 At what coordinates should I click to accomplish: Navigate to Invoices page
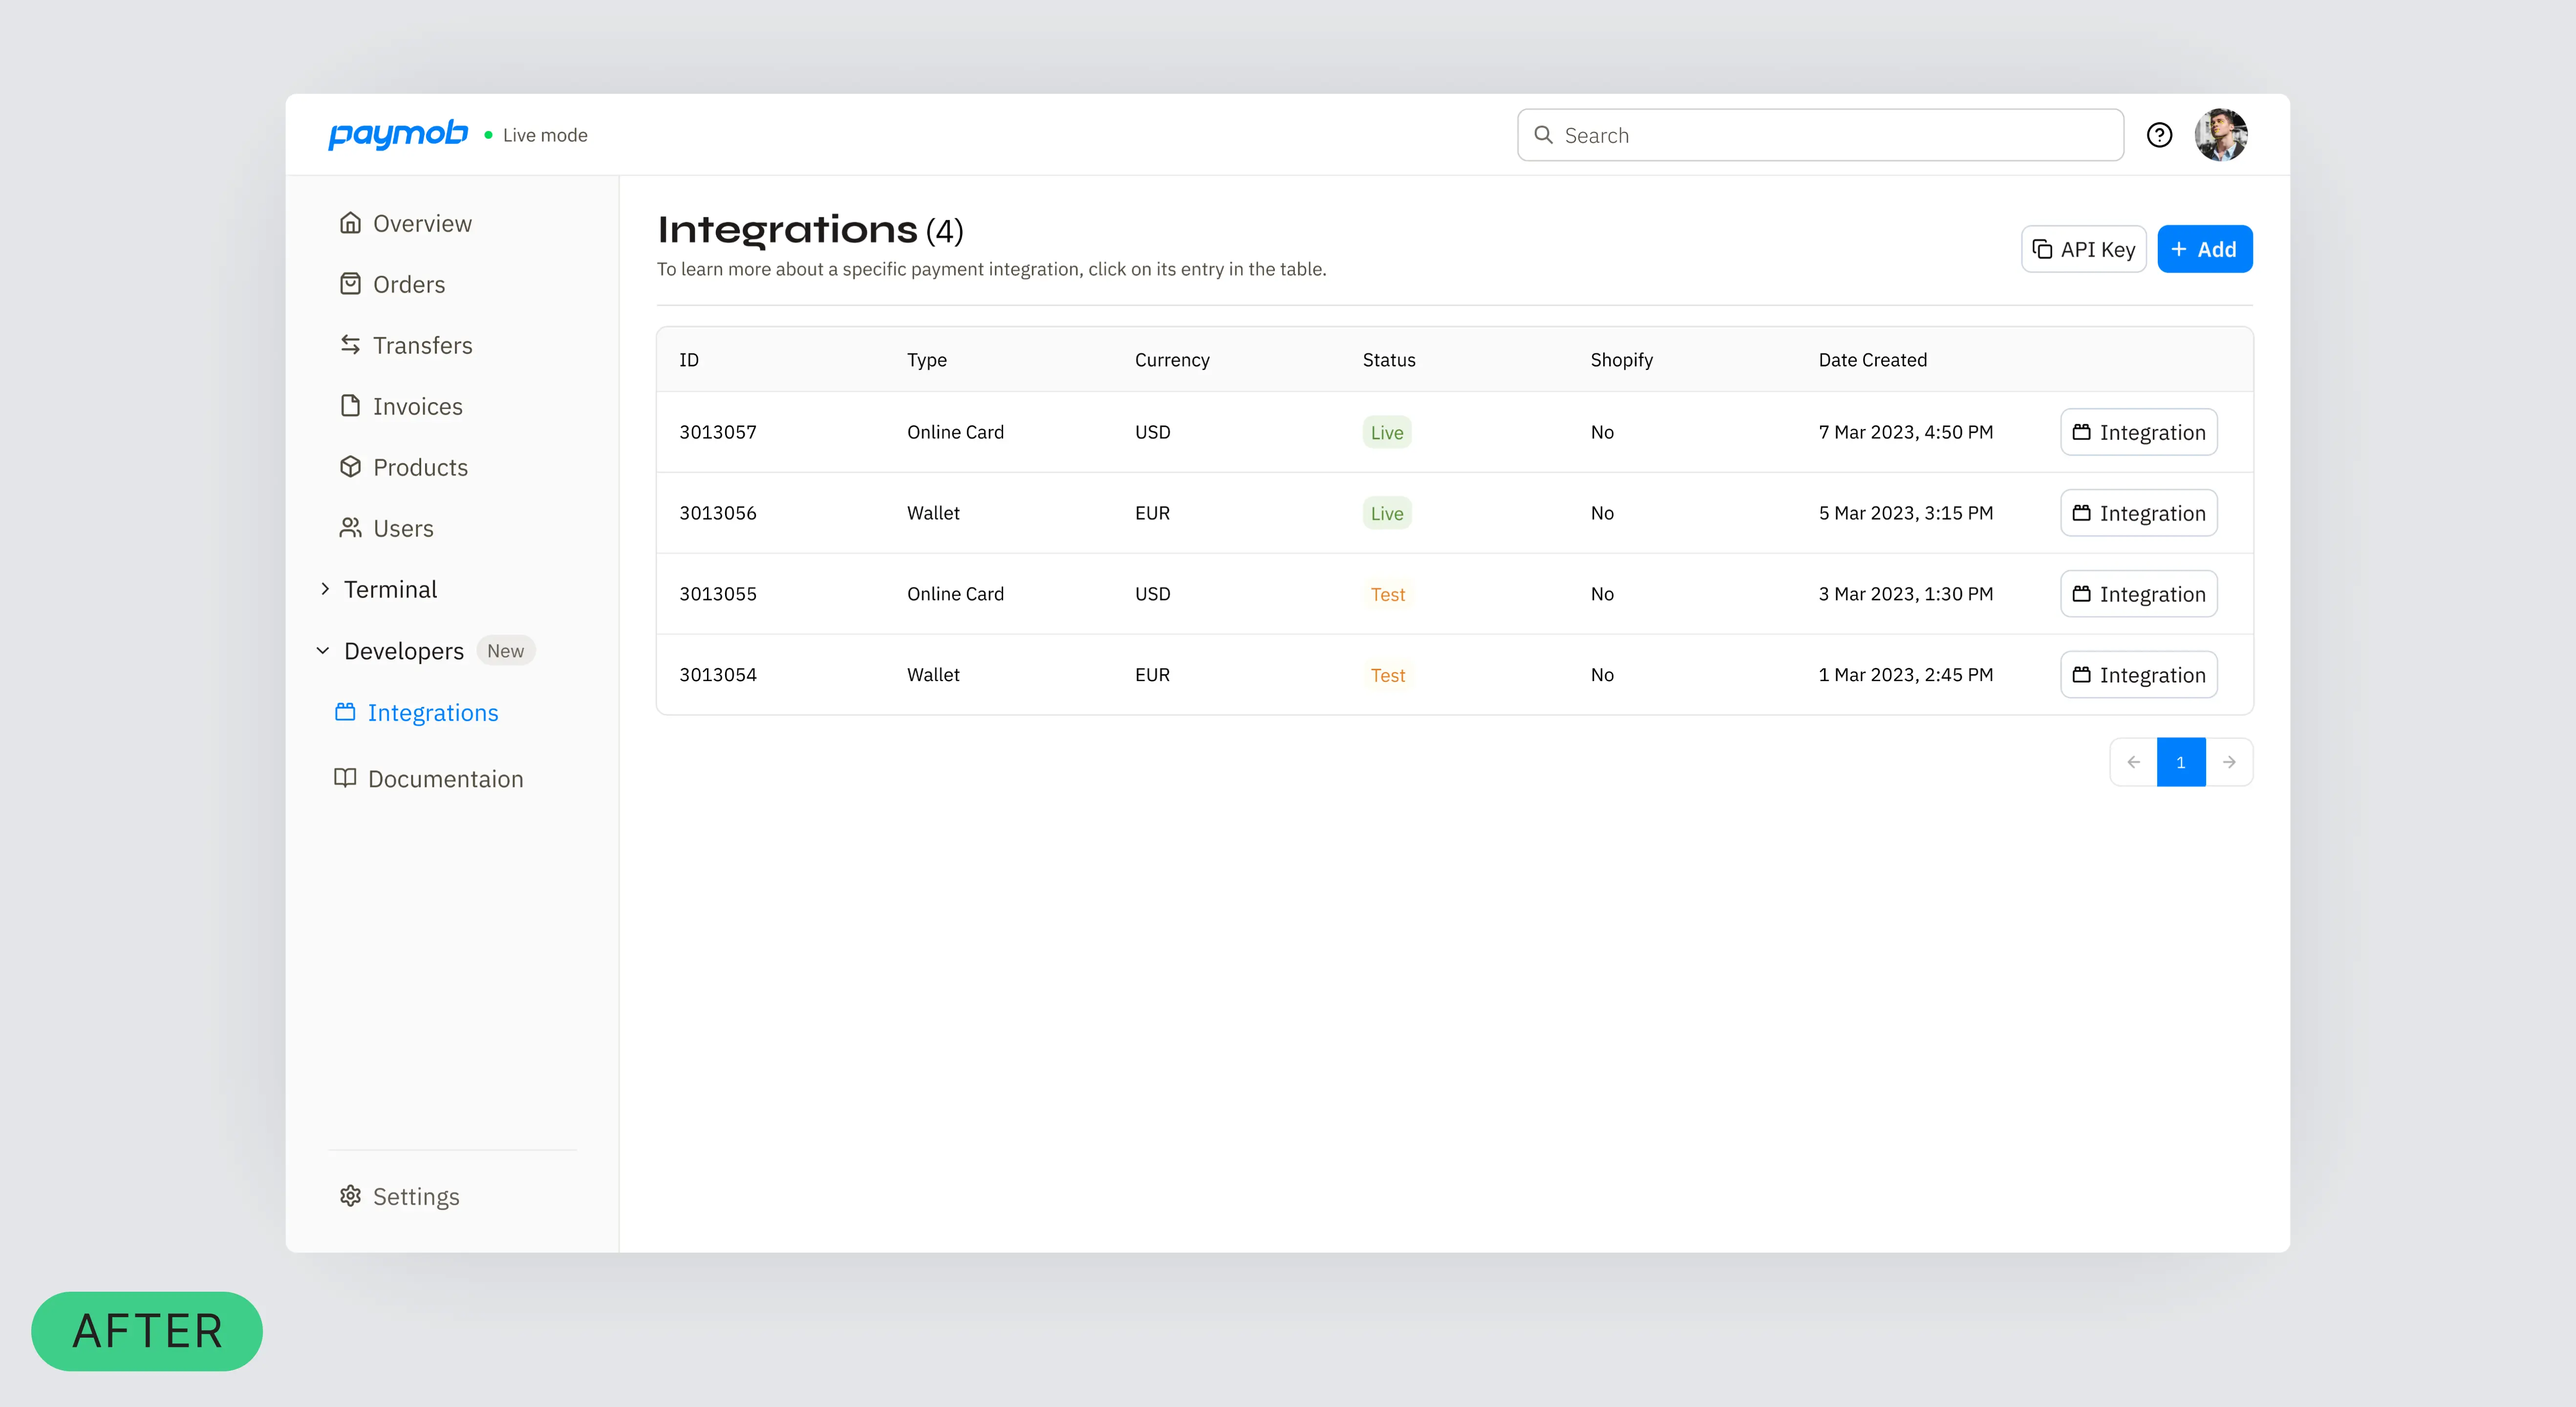pos(417,406)
